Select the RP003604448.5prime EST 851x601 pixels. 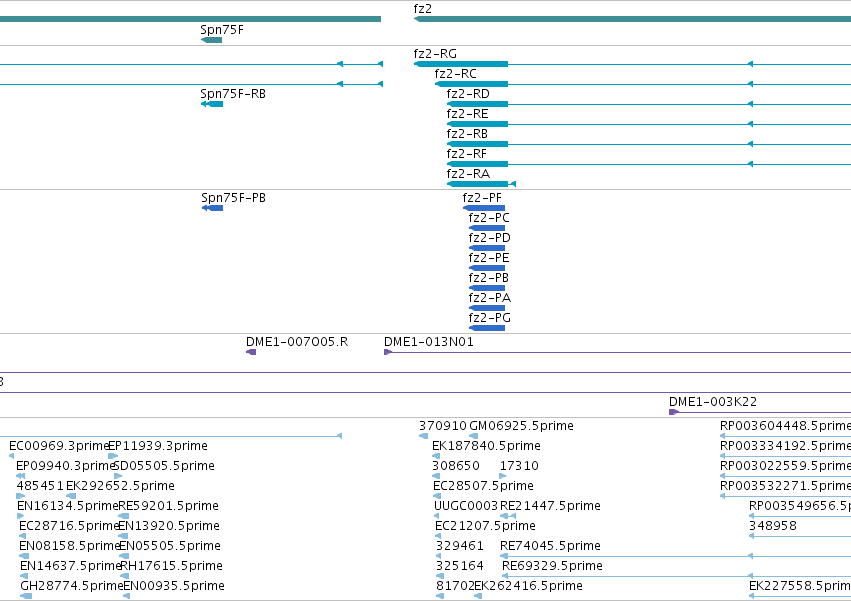point(785,436)
